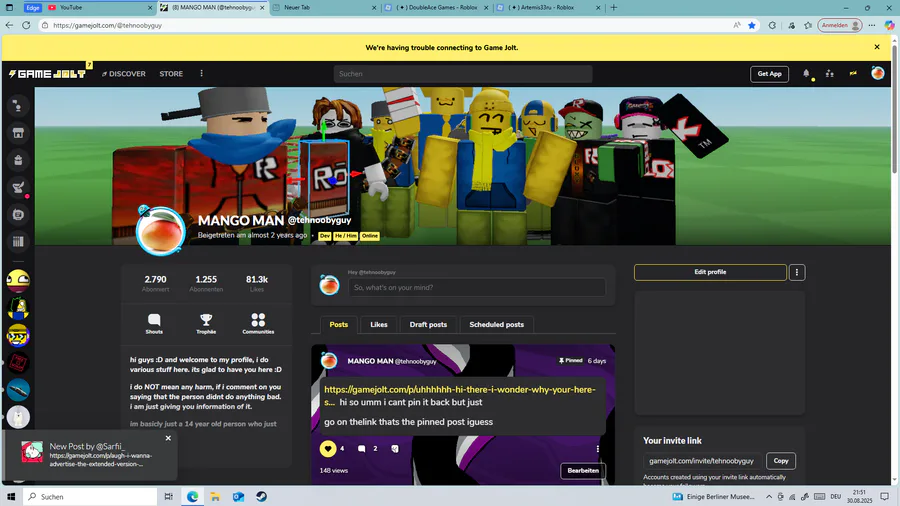This screenshot has height=506, width=900.
Task: Click the browser address bar URL
Action: click(x=107, y=25)
